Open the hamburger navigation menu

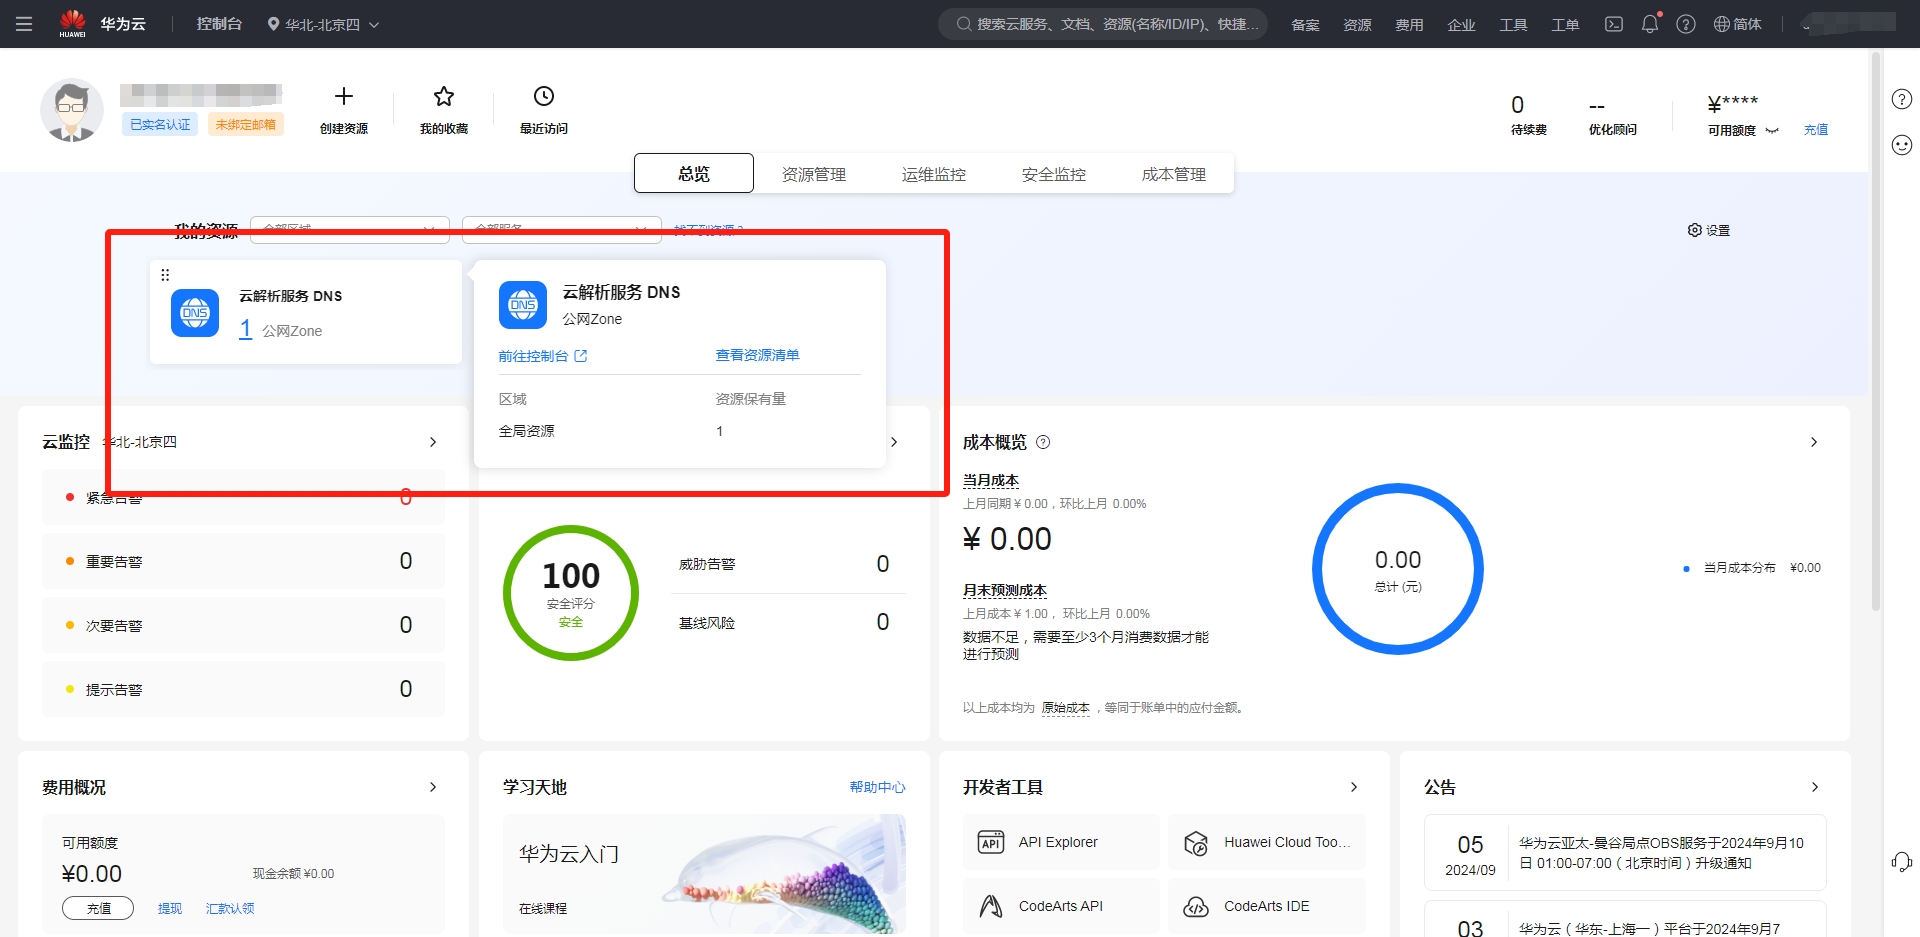pyautogui.click(x=24, y=24)
